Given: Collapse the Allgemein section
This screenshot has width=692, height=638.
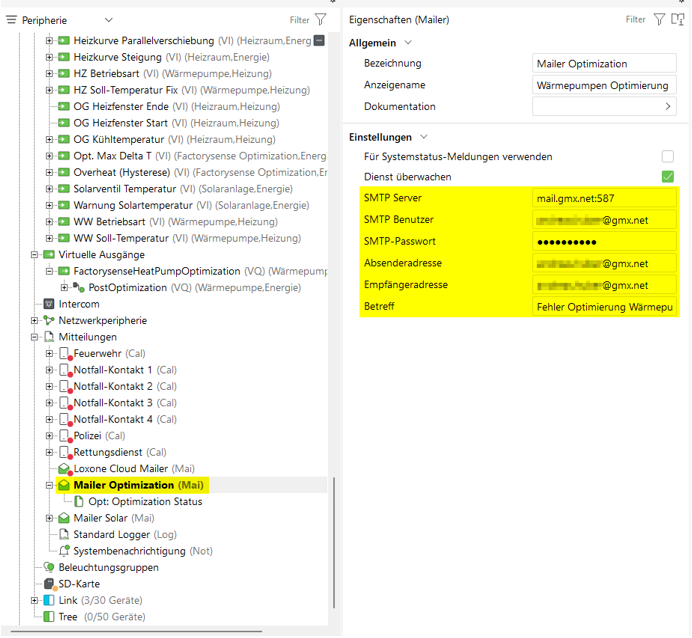Looking at the screenshot, I should [x=408, y=43].
